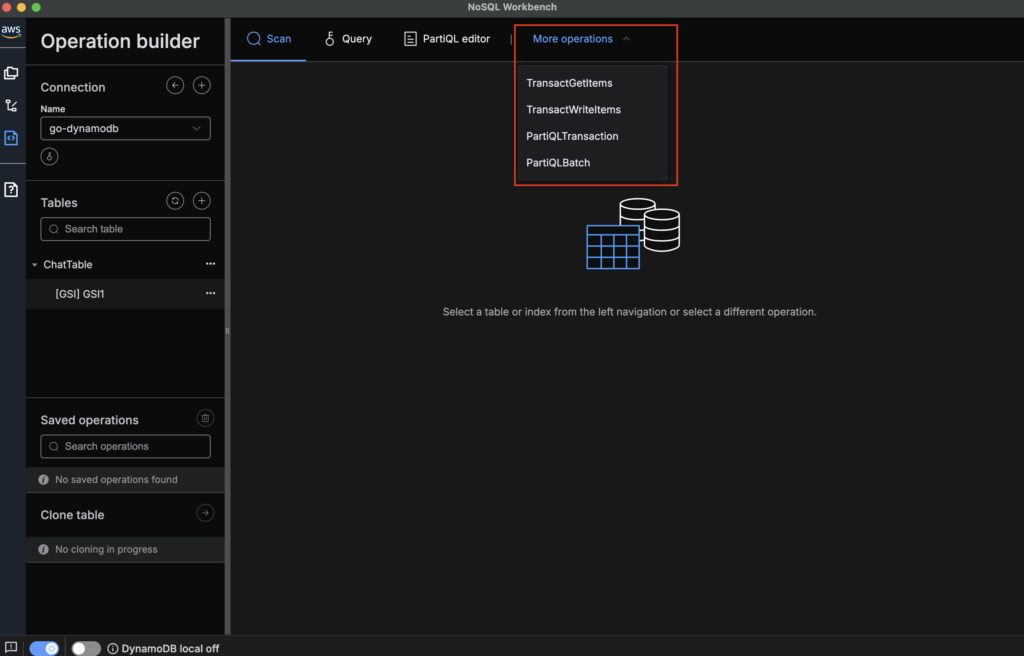The width and height of the screenshot is (1024, 656).
Task: Click the help document icon in the sidebar
Action: (x=11, y=189)
